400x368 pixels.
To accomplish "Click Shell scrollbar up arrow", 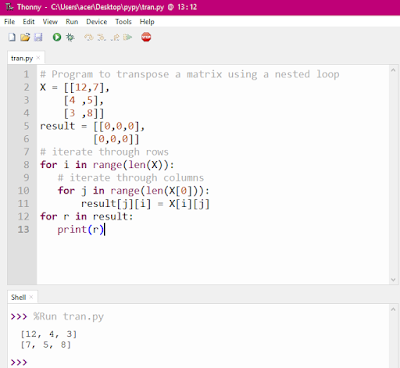I will 393,310.
